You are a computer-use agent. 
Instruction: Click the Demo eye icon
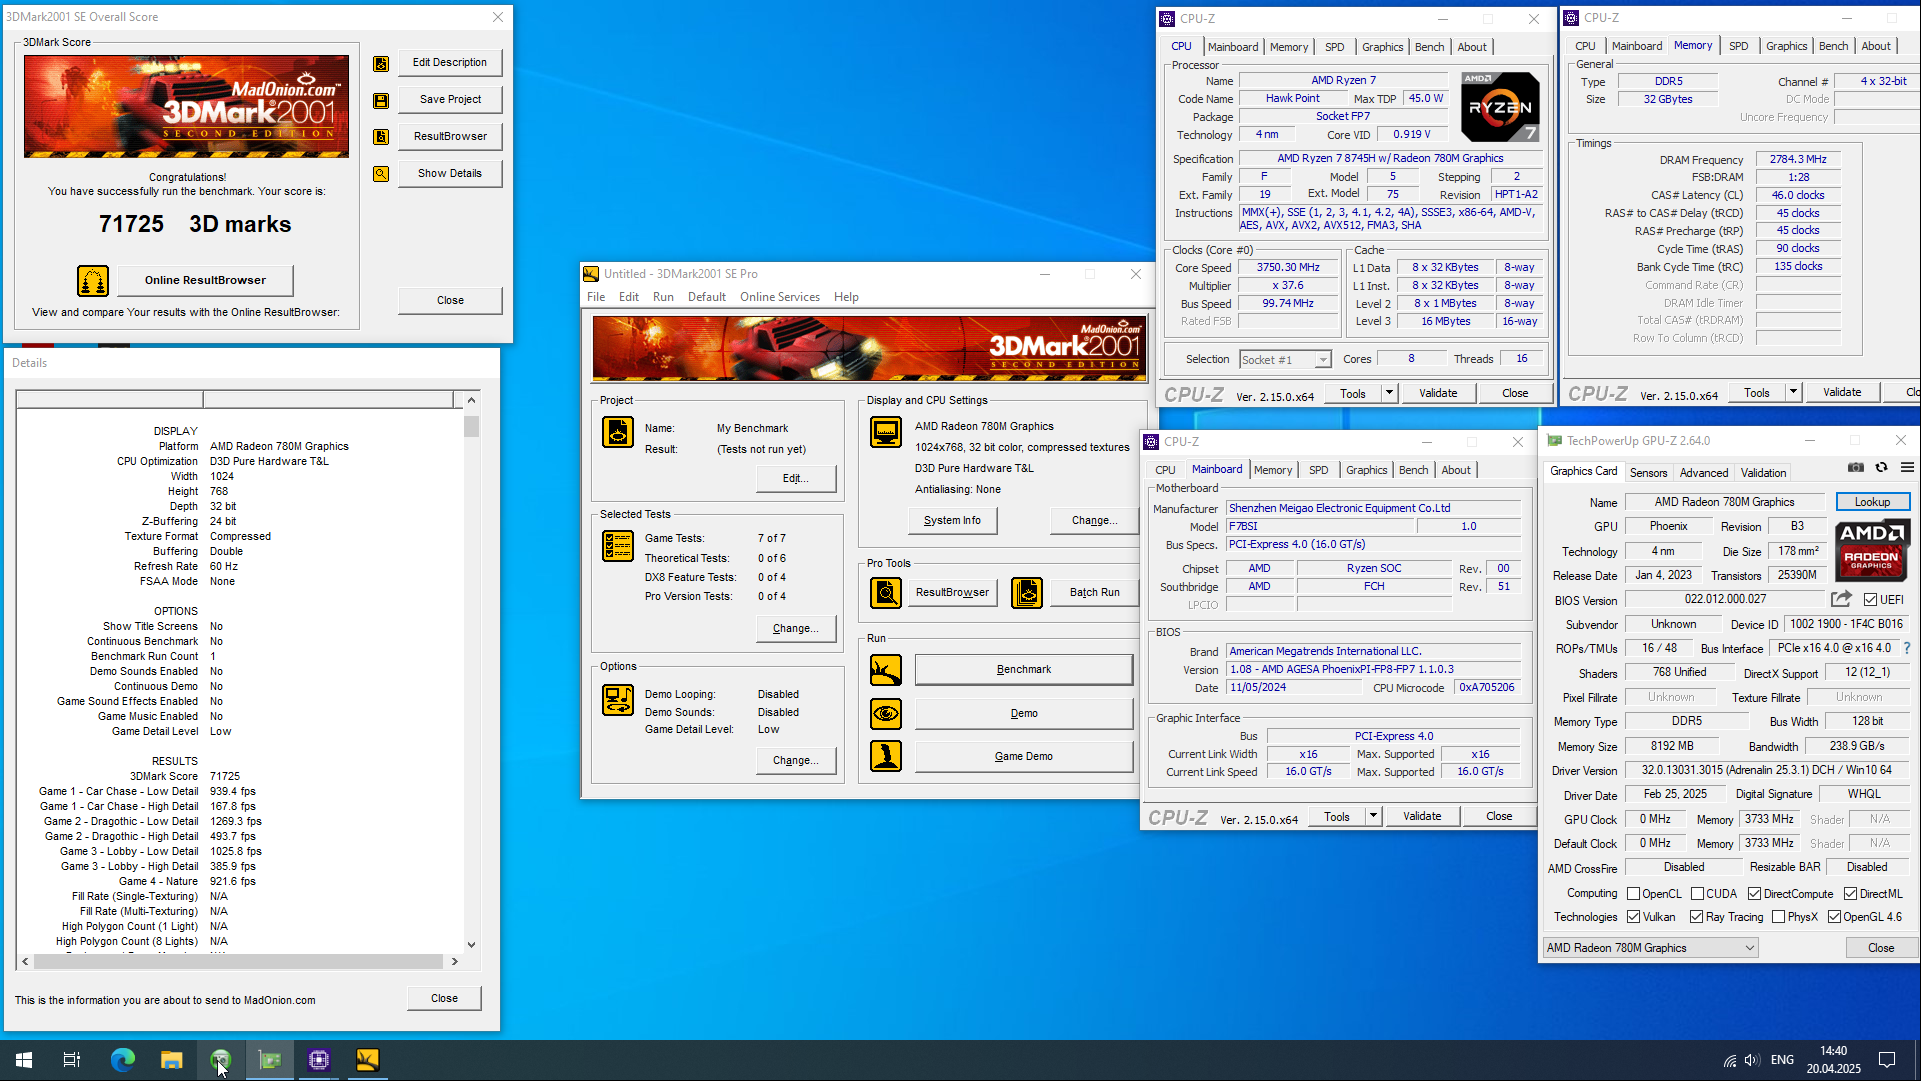coord(886,714)
